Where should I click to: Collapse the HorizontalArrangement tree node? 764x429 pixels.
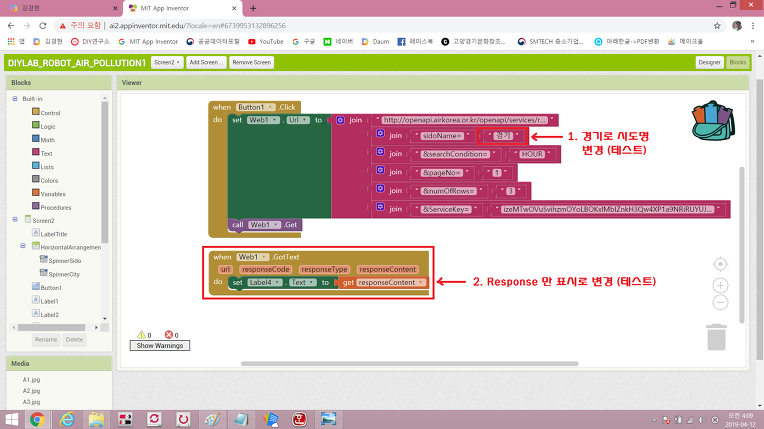click(23, 246)
